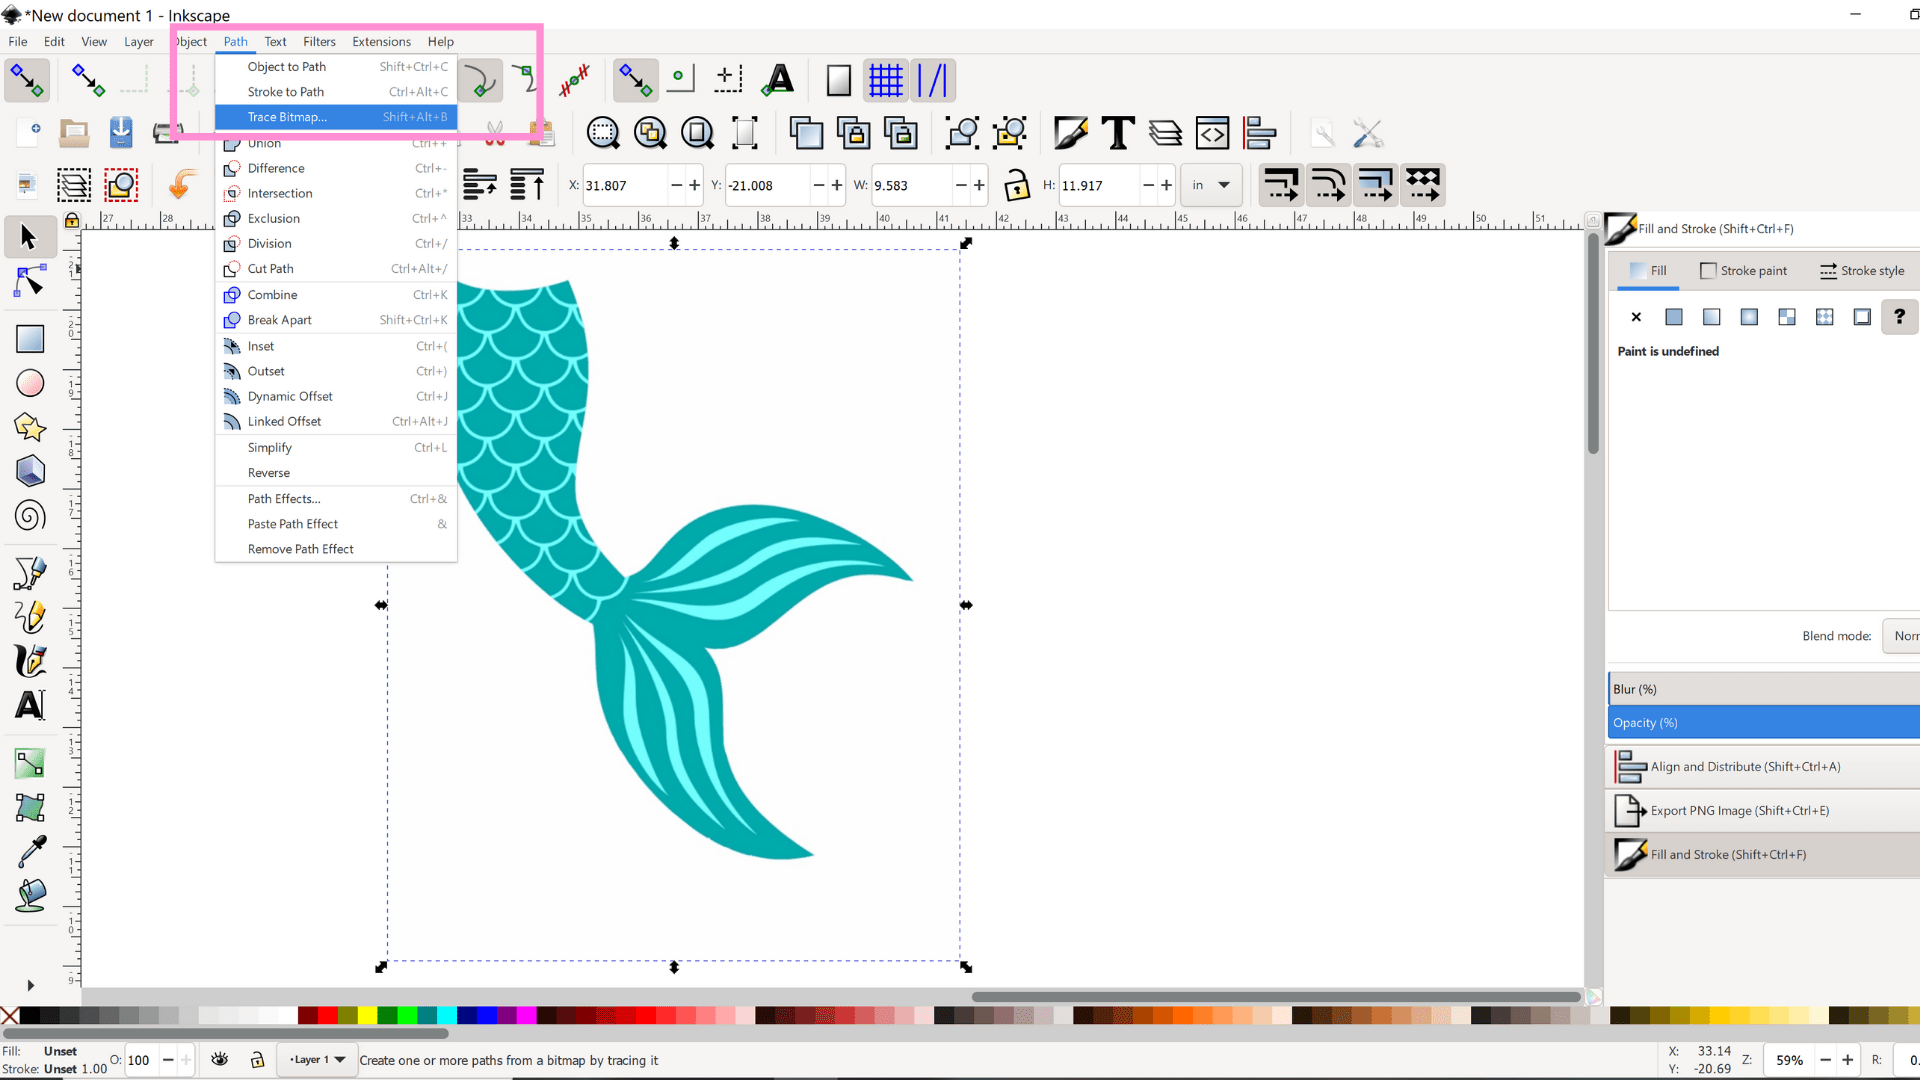The width and height of the screenshot is (1920, 1080).
Task: Open the Blend mode dropdown
Action: [x=1905, y=635]
